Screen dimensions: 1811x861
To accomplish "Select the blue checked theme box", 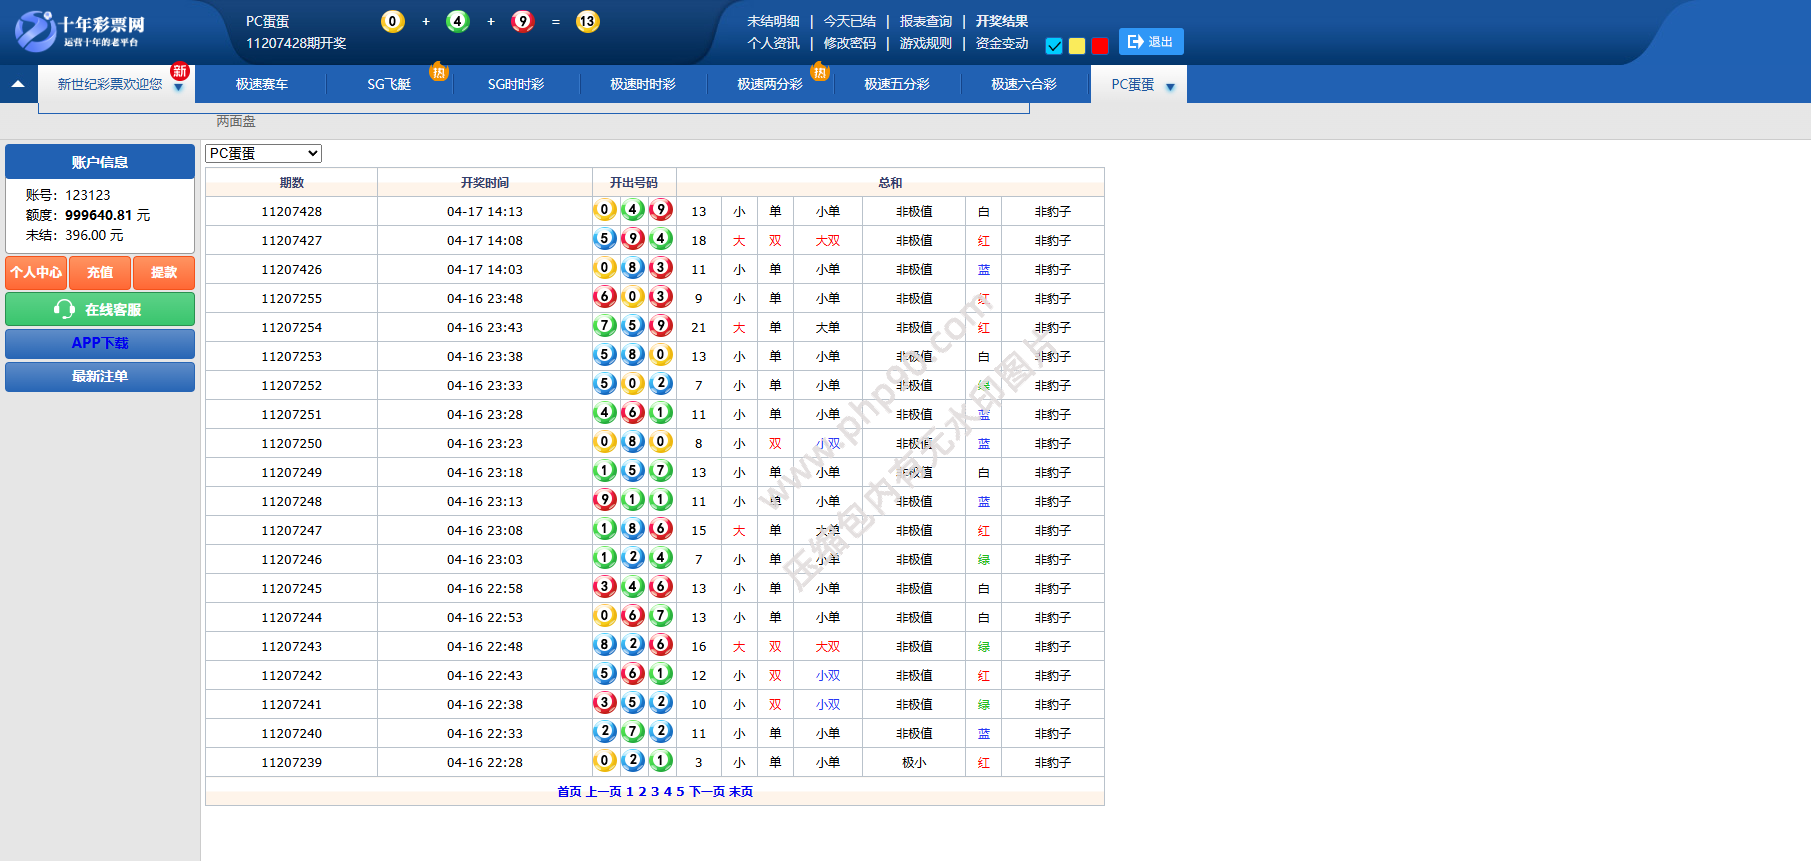I will 1054,46.
